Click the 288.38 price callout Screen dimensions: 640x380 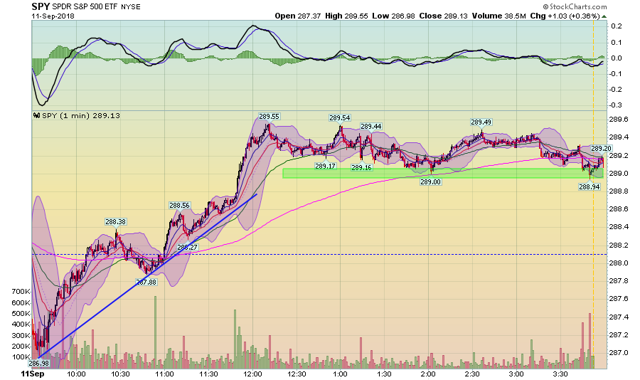coord(116,222)
